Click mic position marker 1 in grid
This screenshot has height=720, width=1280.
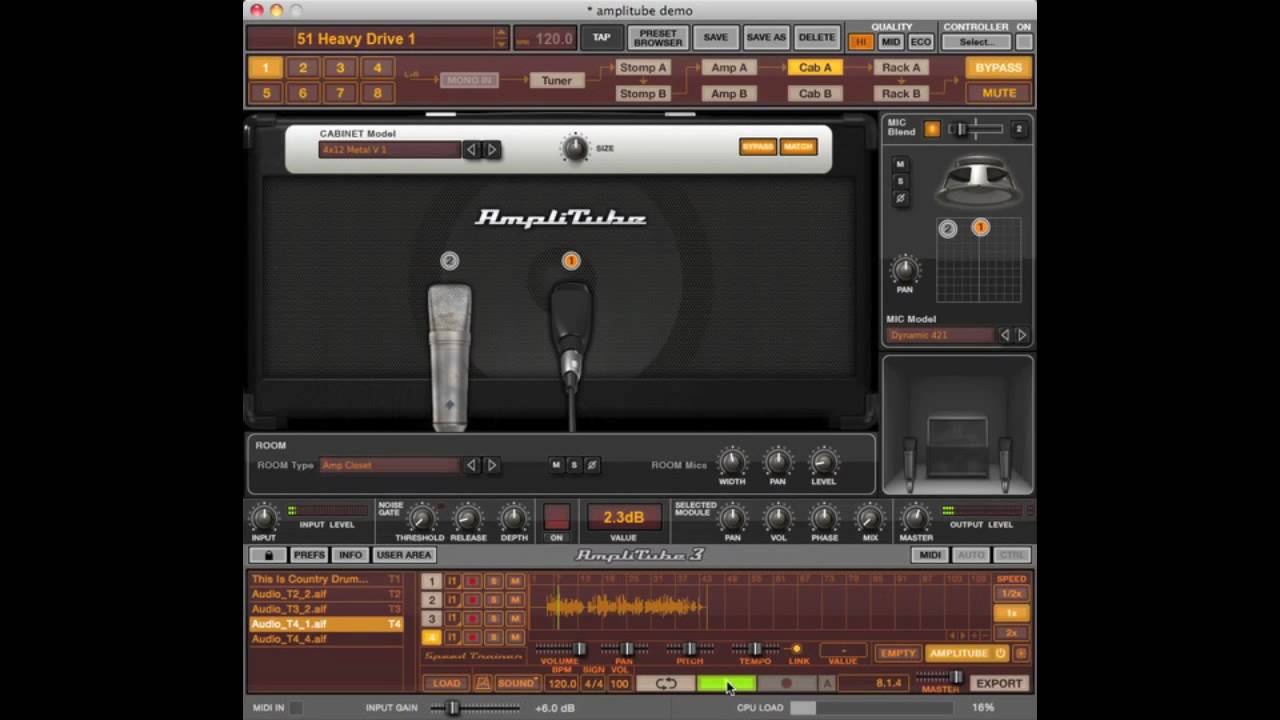point(980,228)
